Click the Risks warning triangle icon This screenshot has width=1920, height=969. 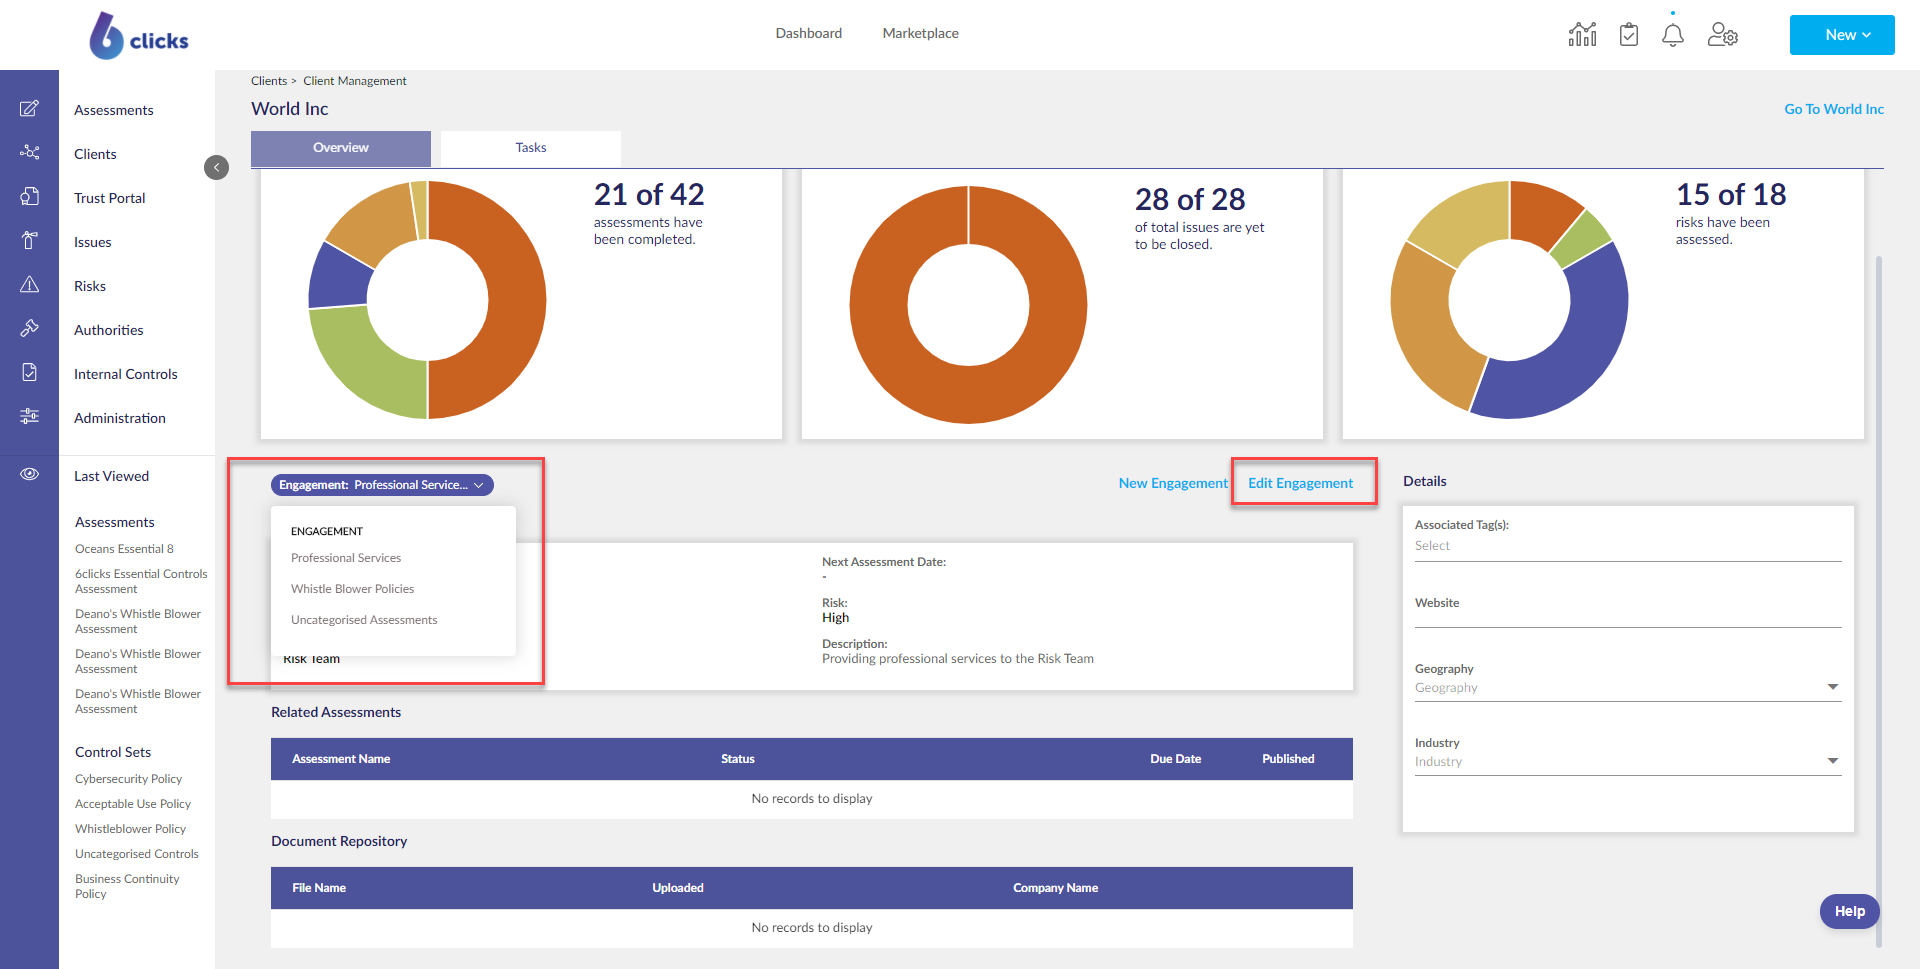click(30, 285)
